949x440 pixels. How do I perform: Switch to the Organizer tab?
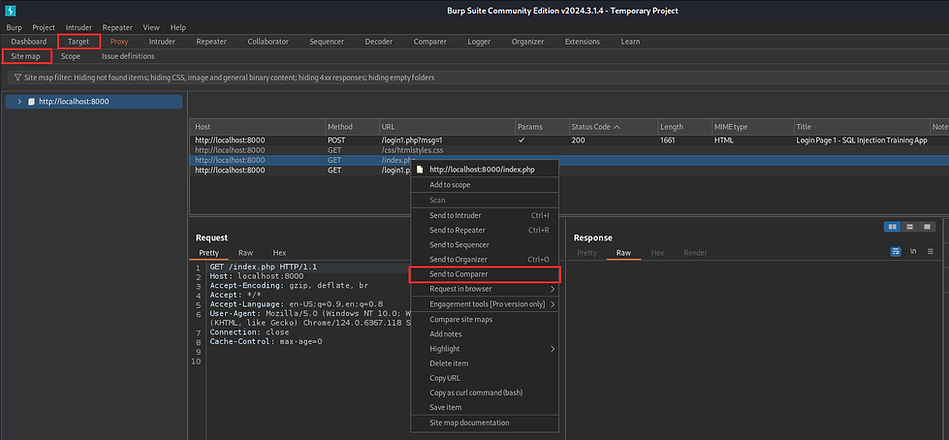[x=528, y=42]
